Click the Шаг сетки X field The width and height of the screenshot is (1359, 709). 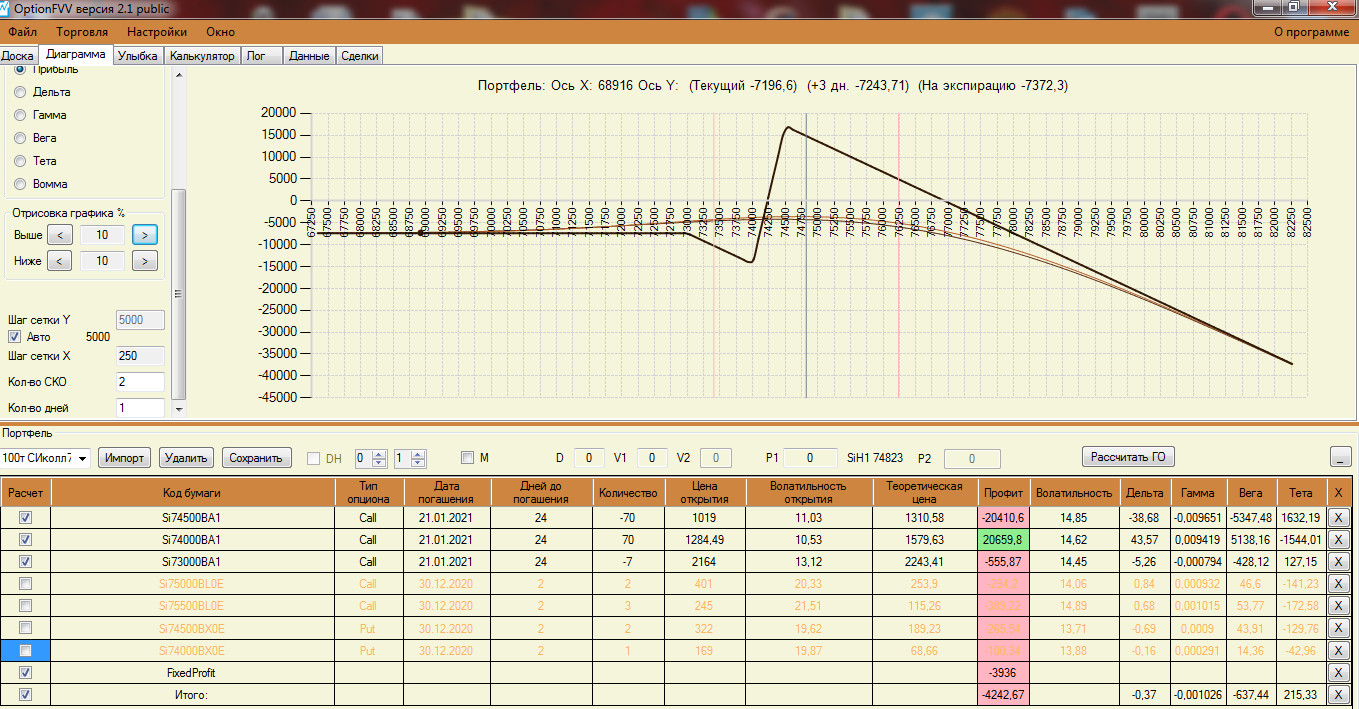[x=141, y=356]
